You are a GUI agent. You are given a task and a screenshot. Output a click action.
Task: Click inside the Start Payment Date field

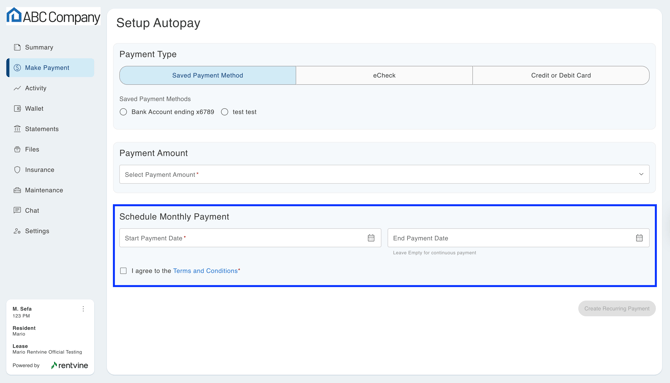click(250, 238)
